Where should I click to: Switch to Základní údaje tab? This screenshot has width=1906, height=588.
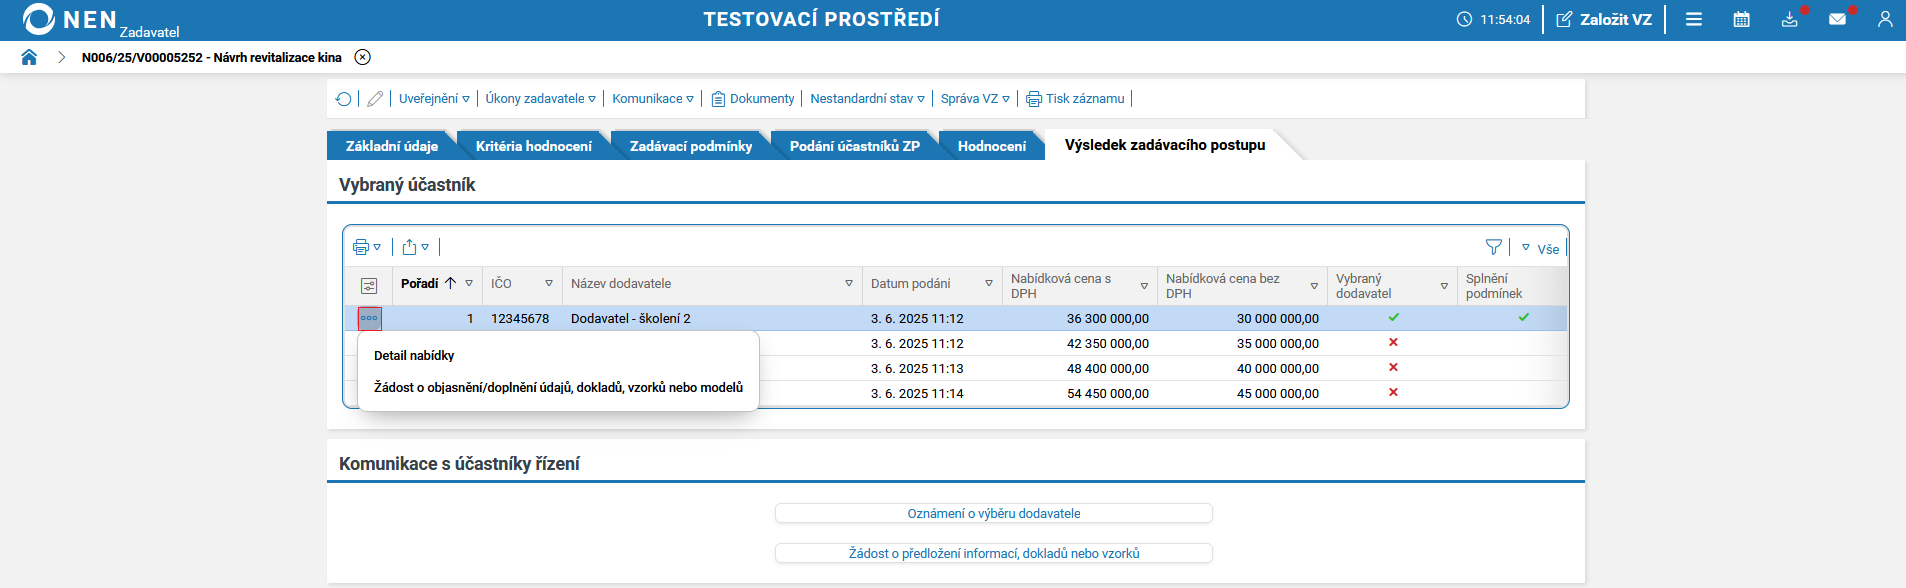(x=392, y=146)
